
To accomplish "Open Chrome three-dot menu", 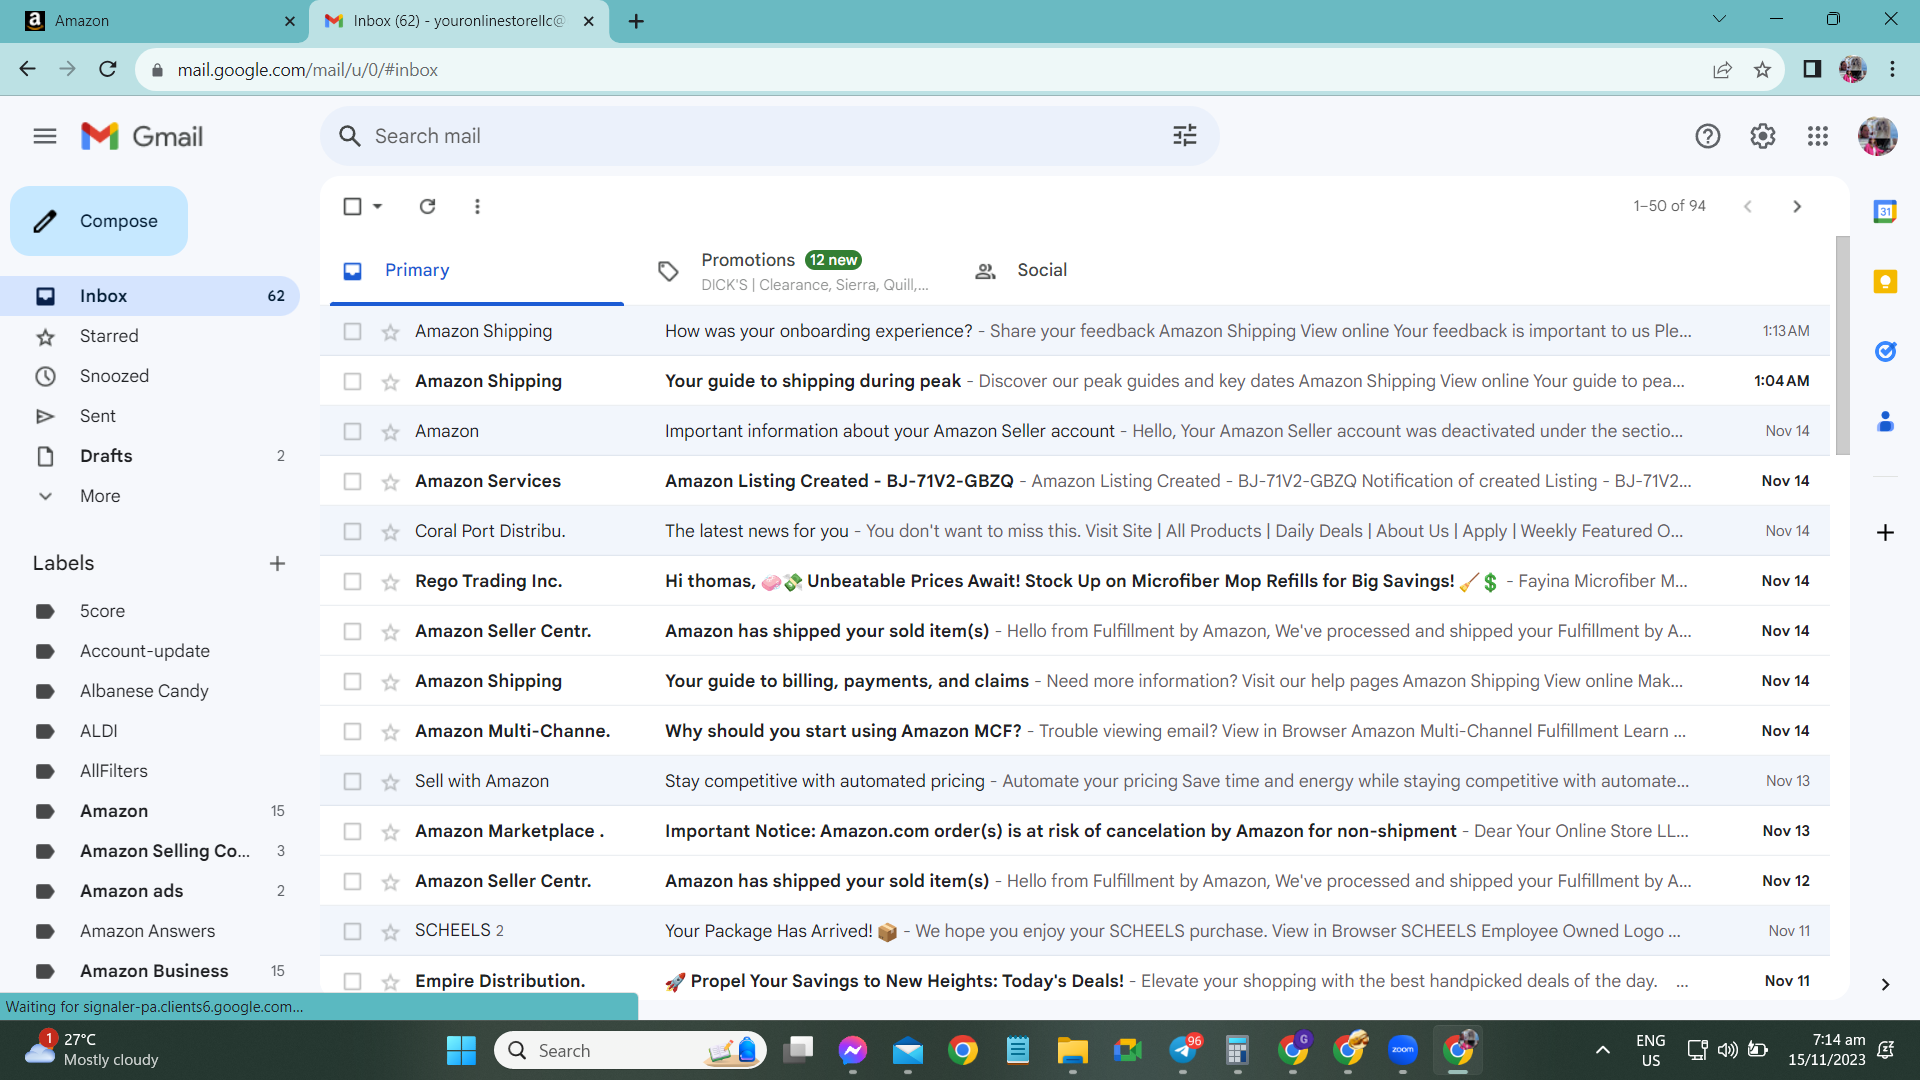I will 1892,69.
